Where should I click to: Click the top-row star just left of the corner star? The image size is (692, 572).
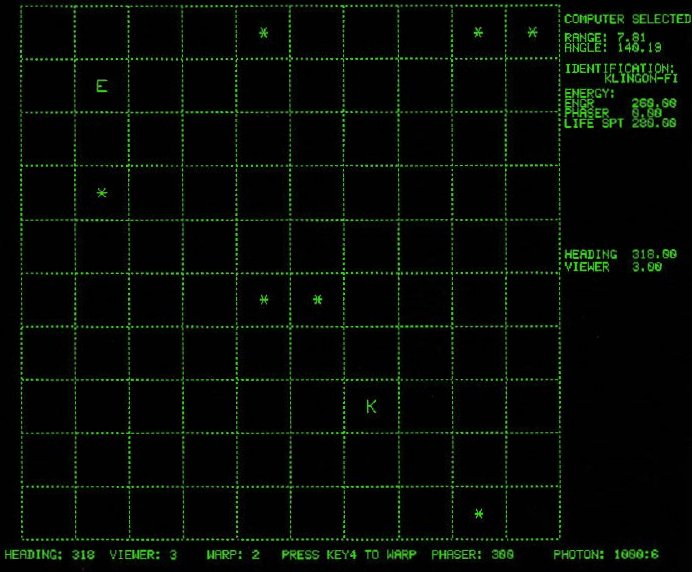coord(478,32)
